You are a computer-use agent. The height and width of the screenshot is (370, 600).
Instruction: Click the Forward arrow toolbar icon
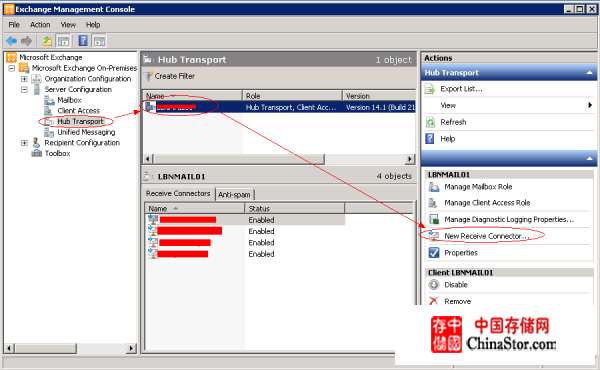pos(26,41)
